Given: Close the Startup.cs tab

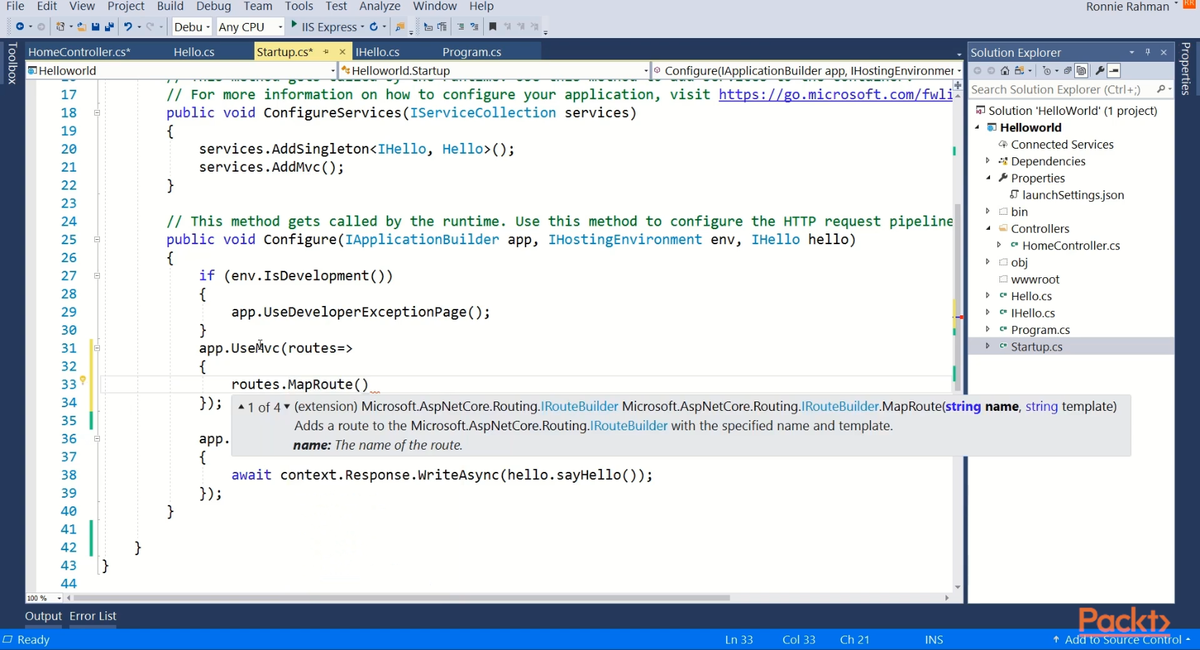Looking at the screenshot, I should click(343, 52).
